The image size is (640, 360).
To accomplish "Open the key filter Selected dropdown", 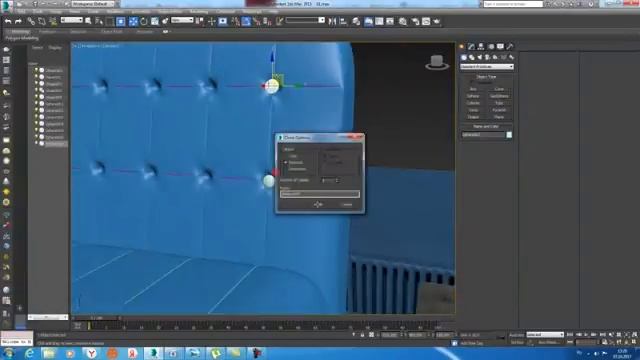I will (x=545, y=335).
